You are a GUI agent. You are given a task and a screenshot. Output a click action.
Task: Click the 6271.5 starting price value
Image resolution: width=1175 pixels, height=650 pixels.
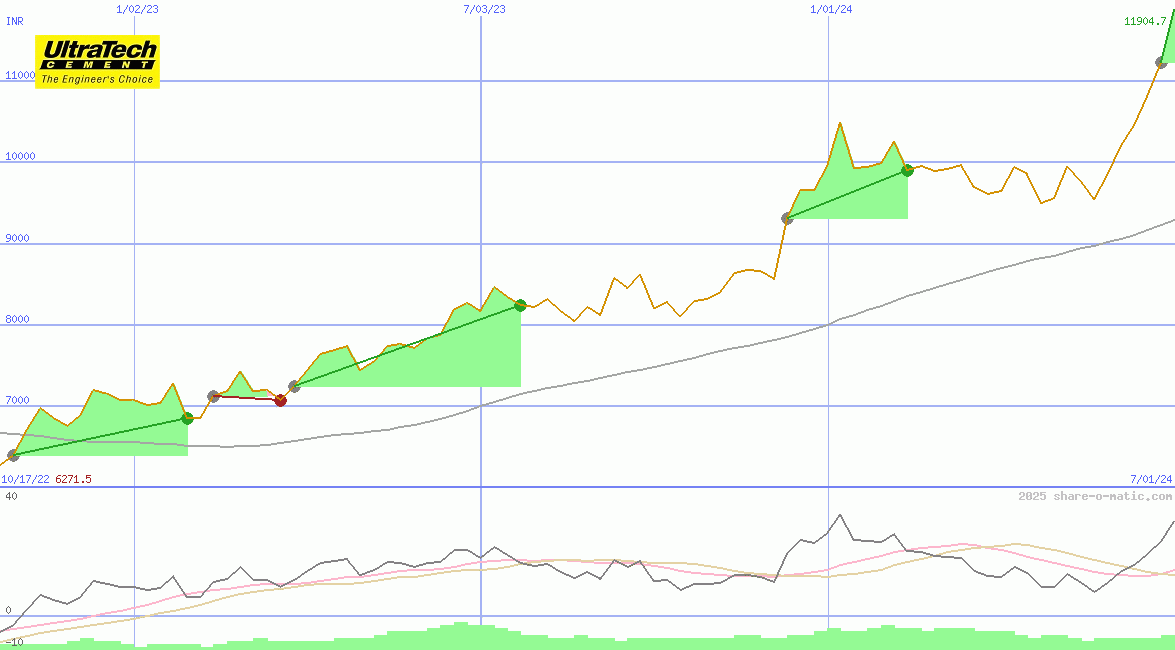coord(73,479)
